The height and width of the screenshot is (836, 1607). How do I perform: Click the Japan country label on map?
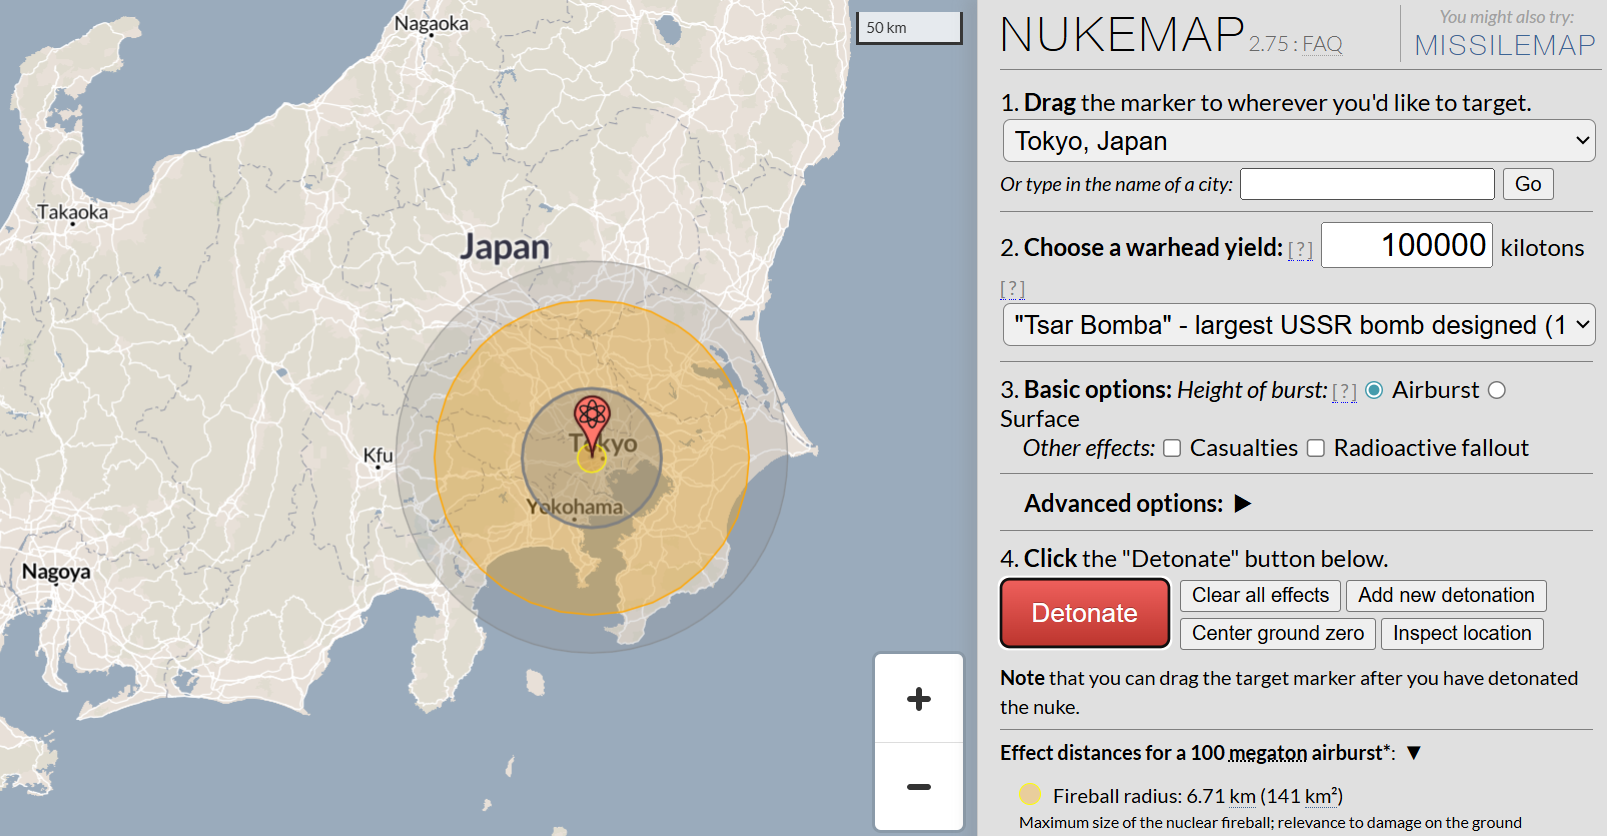pos(505,247)
